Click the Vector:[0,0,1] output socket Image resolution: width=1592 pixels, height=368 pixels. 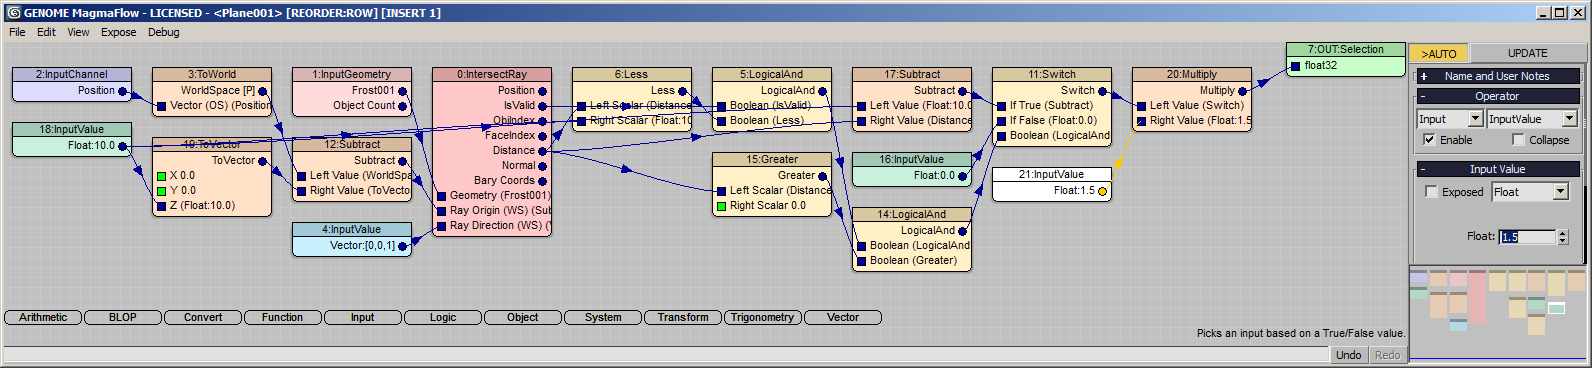point(403,246)
